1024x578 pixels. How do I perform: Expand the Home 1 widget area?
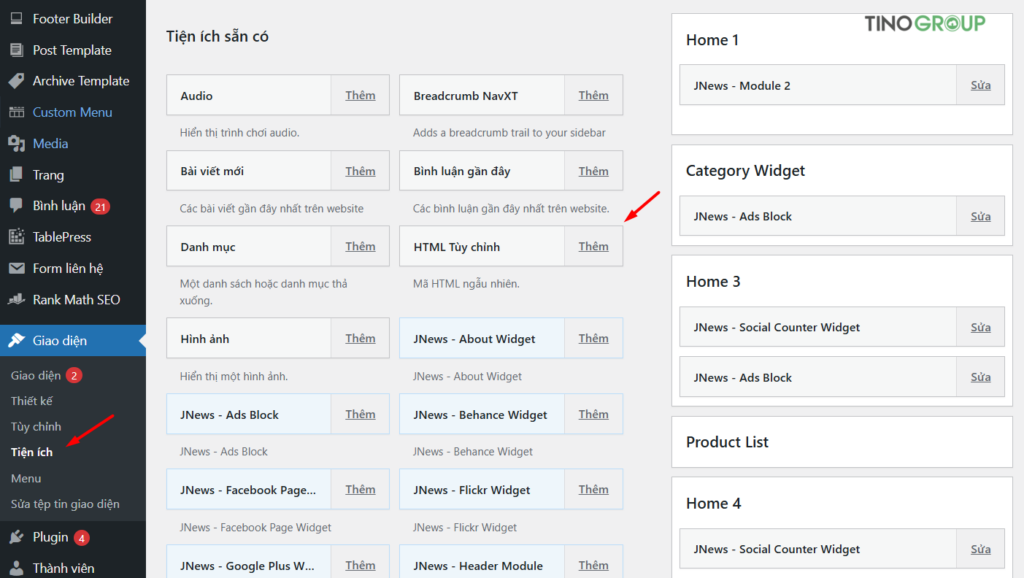coord(712,40)
